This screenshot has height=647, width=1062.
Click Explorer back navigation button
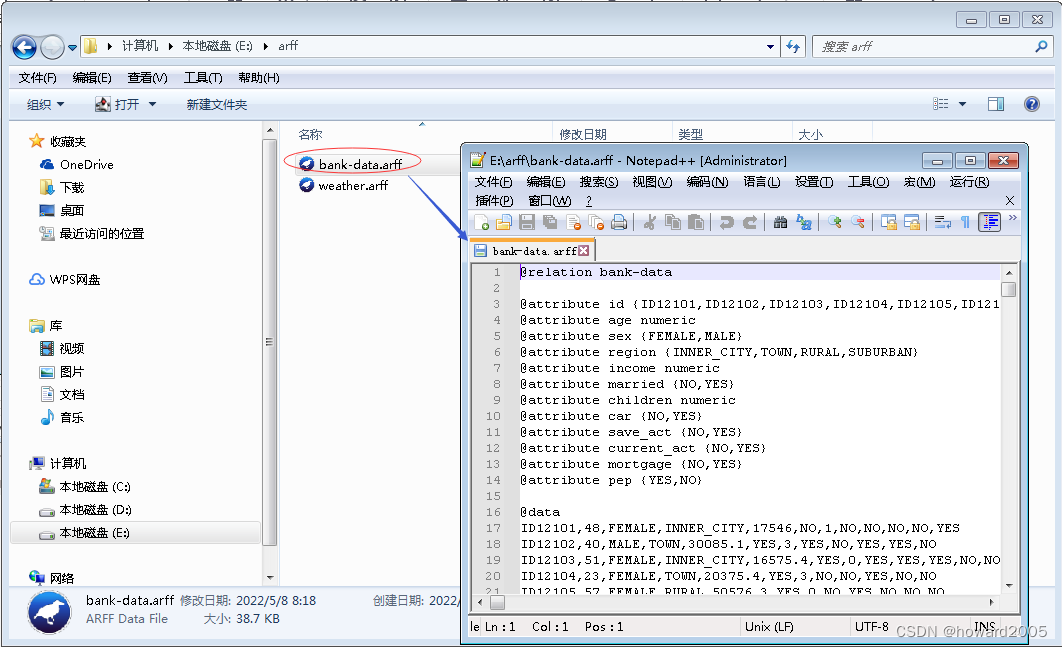[24, 47]
